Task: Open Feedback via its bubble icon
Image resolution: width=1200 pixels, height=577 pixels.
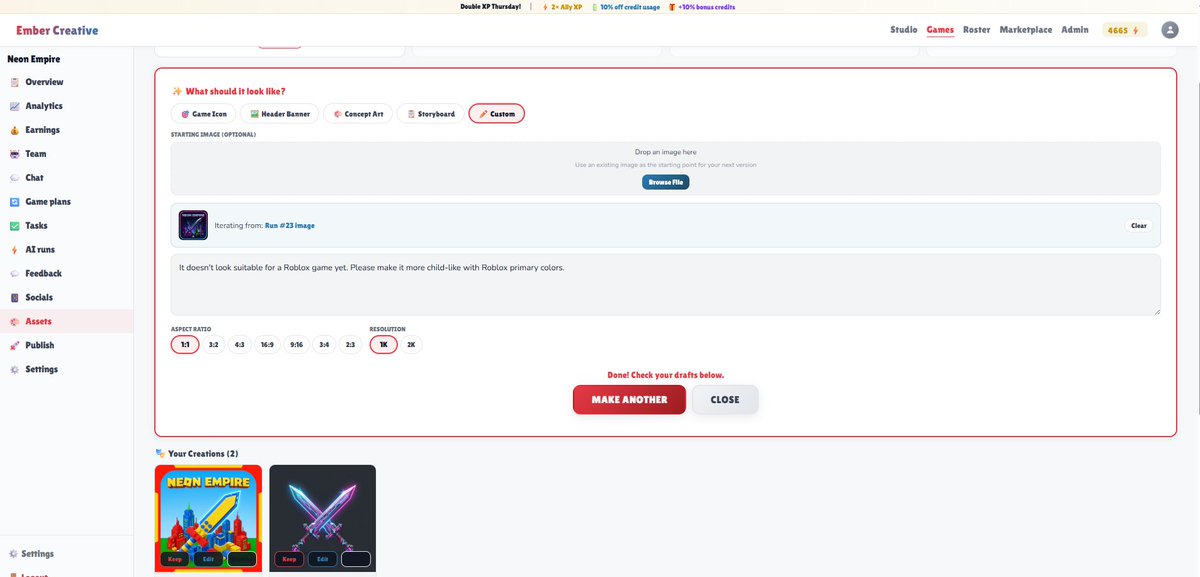Action: tap(15, 274)
